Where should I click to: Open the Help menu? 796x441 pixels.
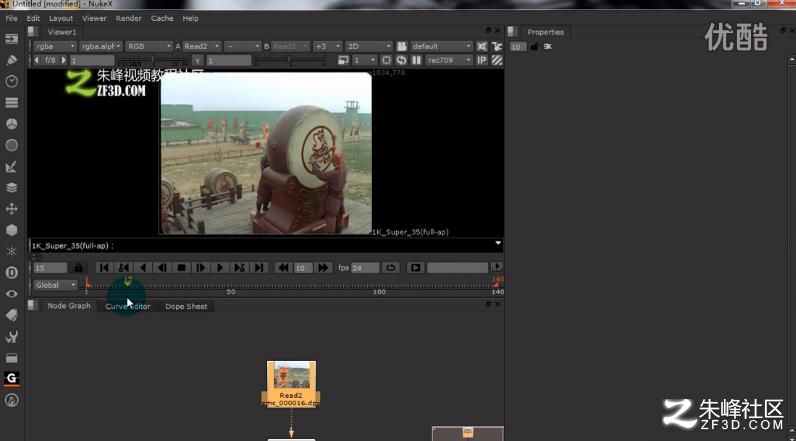[x=190, y=18]
